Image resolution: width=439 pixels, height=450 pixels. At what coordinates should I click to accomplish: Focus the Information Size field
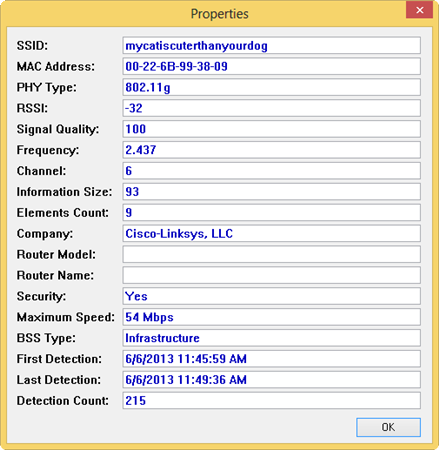tap(271, 192)
